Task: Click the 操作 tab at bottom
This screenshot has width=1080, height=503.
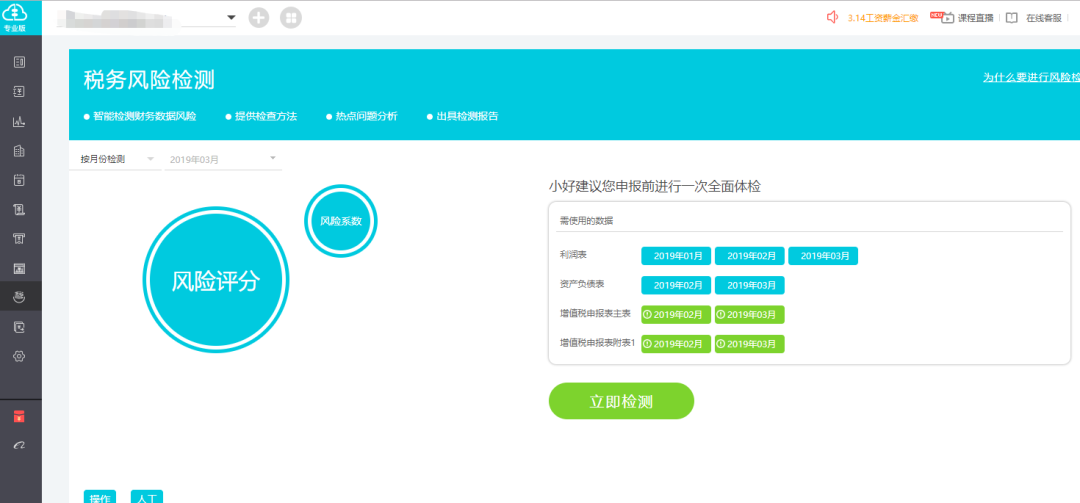Action: click(x=99, y=497)
